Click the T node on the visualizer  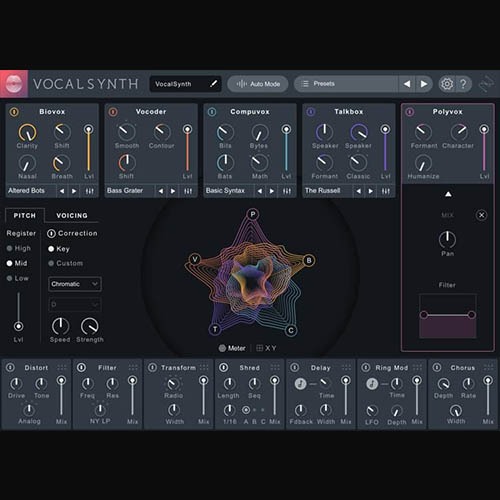(x=215, y=329)
